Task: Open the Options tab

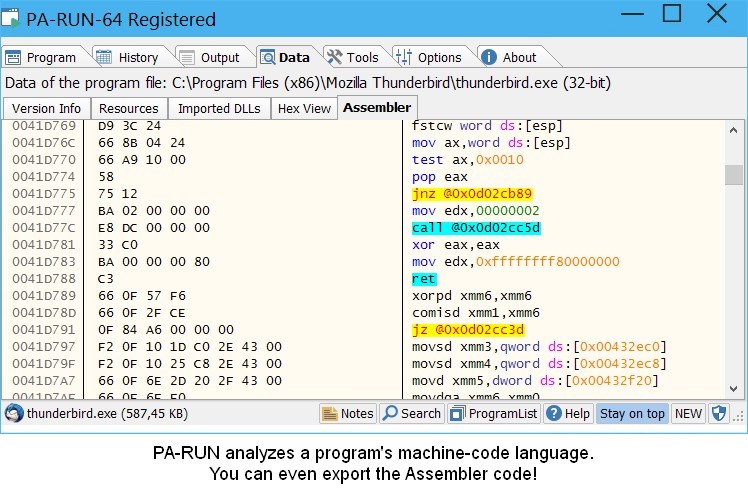Action: (428, 57)
